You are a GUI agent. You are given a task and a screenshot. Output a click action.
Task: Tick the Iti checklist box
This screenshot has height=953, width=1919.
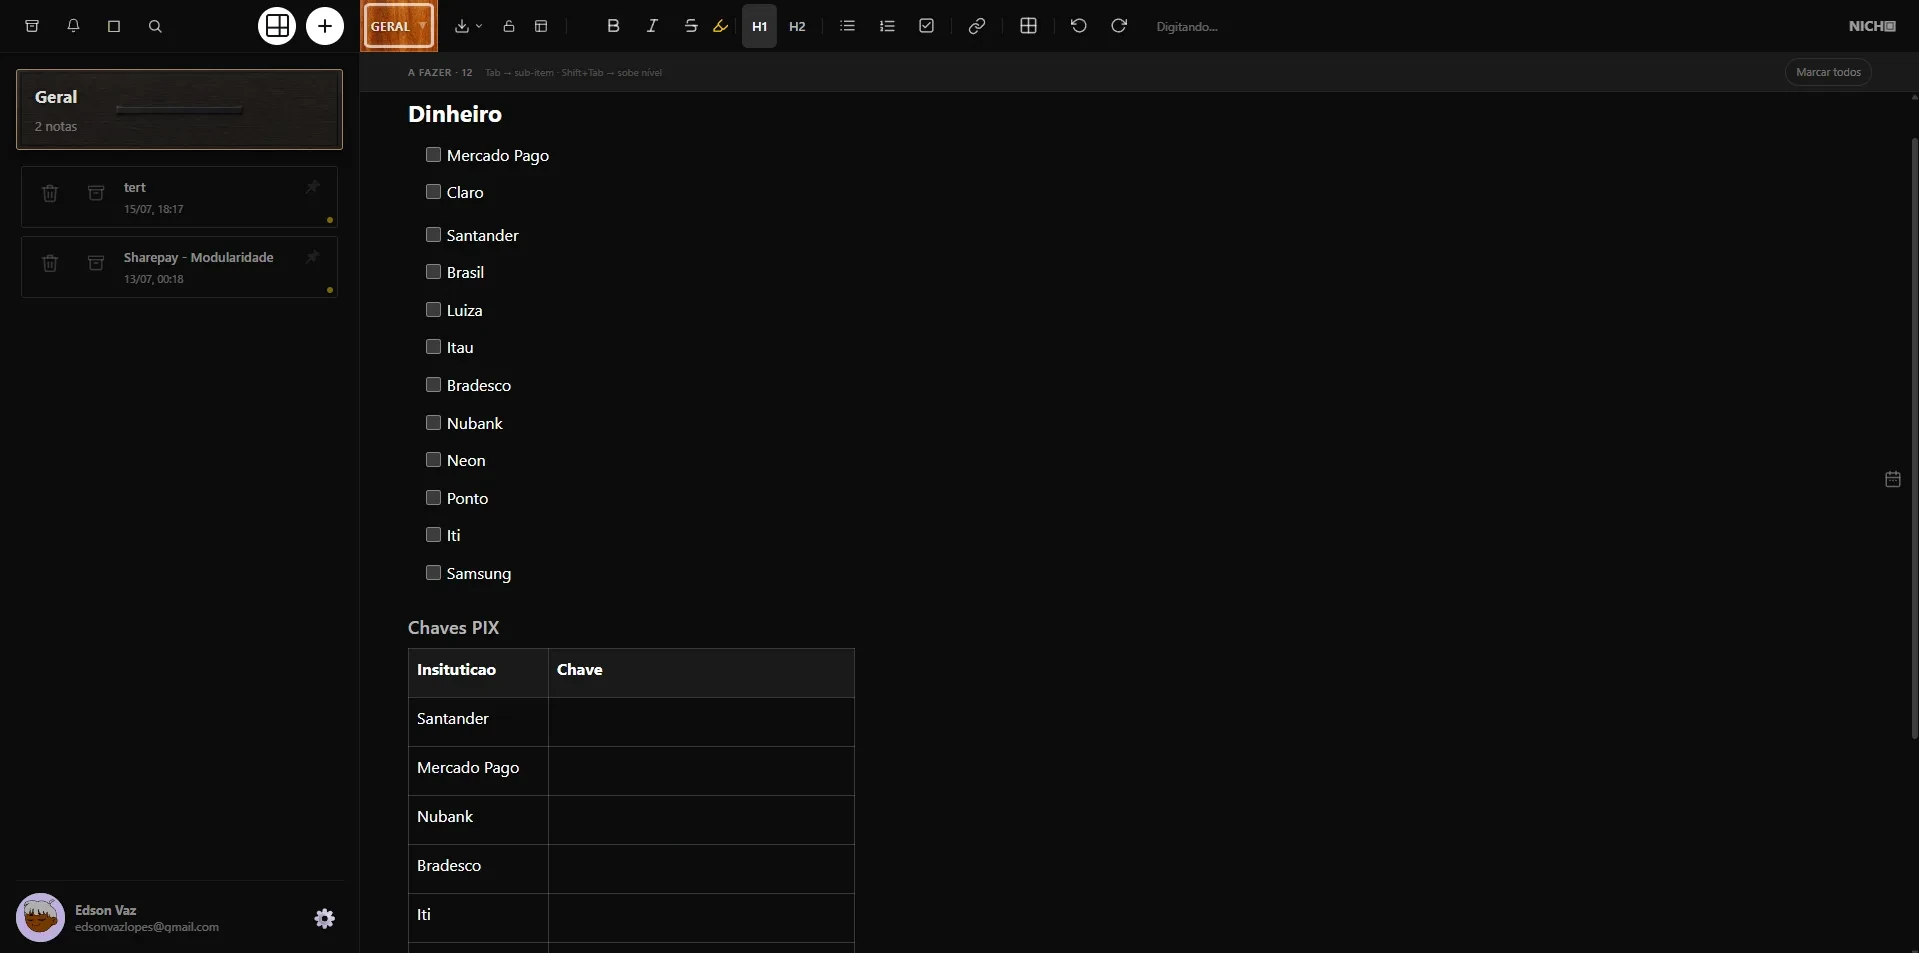(433, 535)
